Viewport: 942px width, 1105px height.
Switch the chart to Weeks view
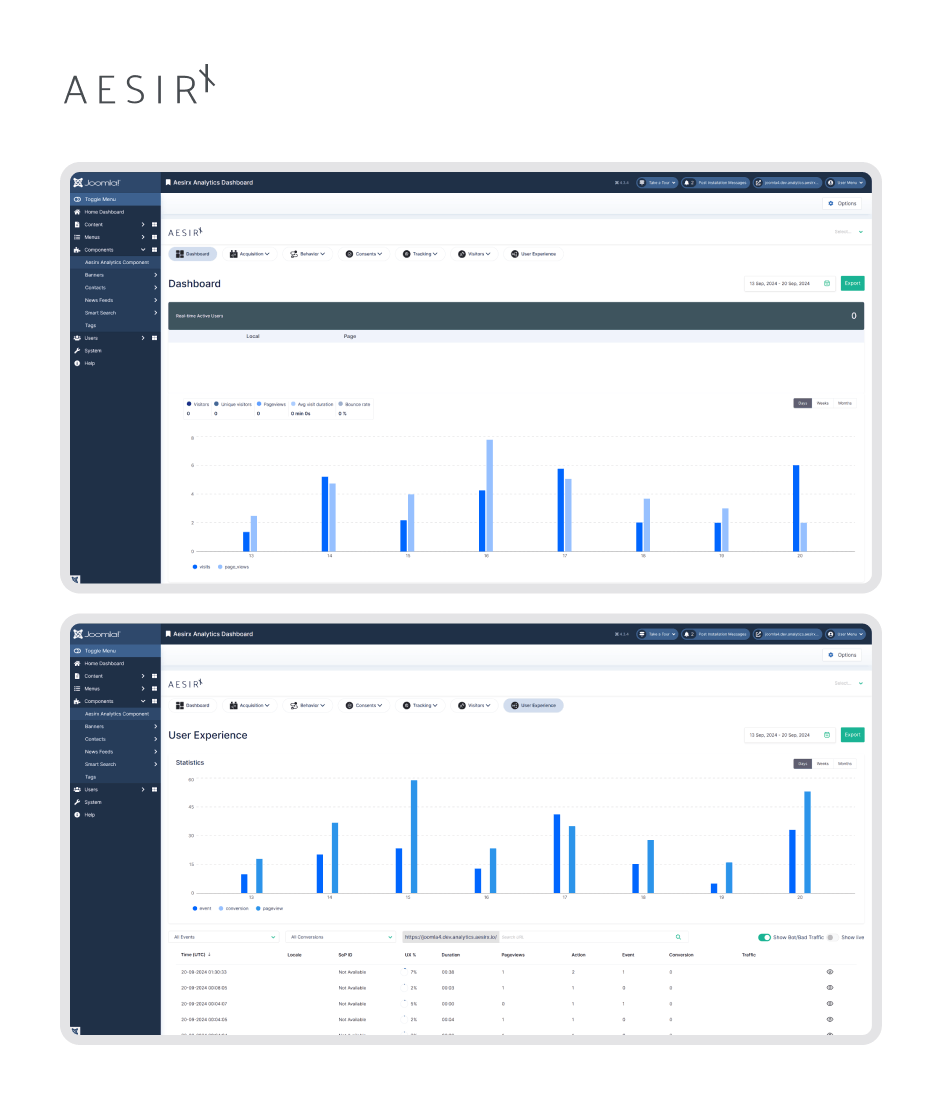coord(823,403)
